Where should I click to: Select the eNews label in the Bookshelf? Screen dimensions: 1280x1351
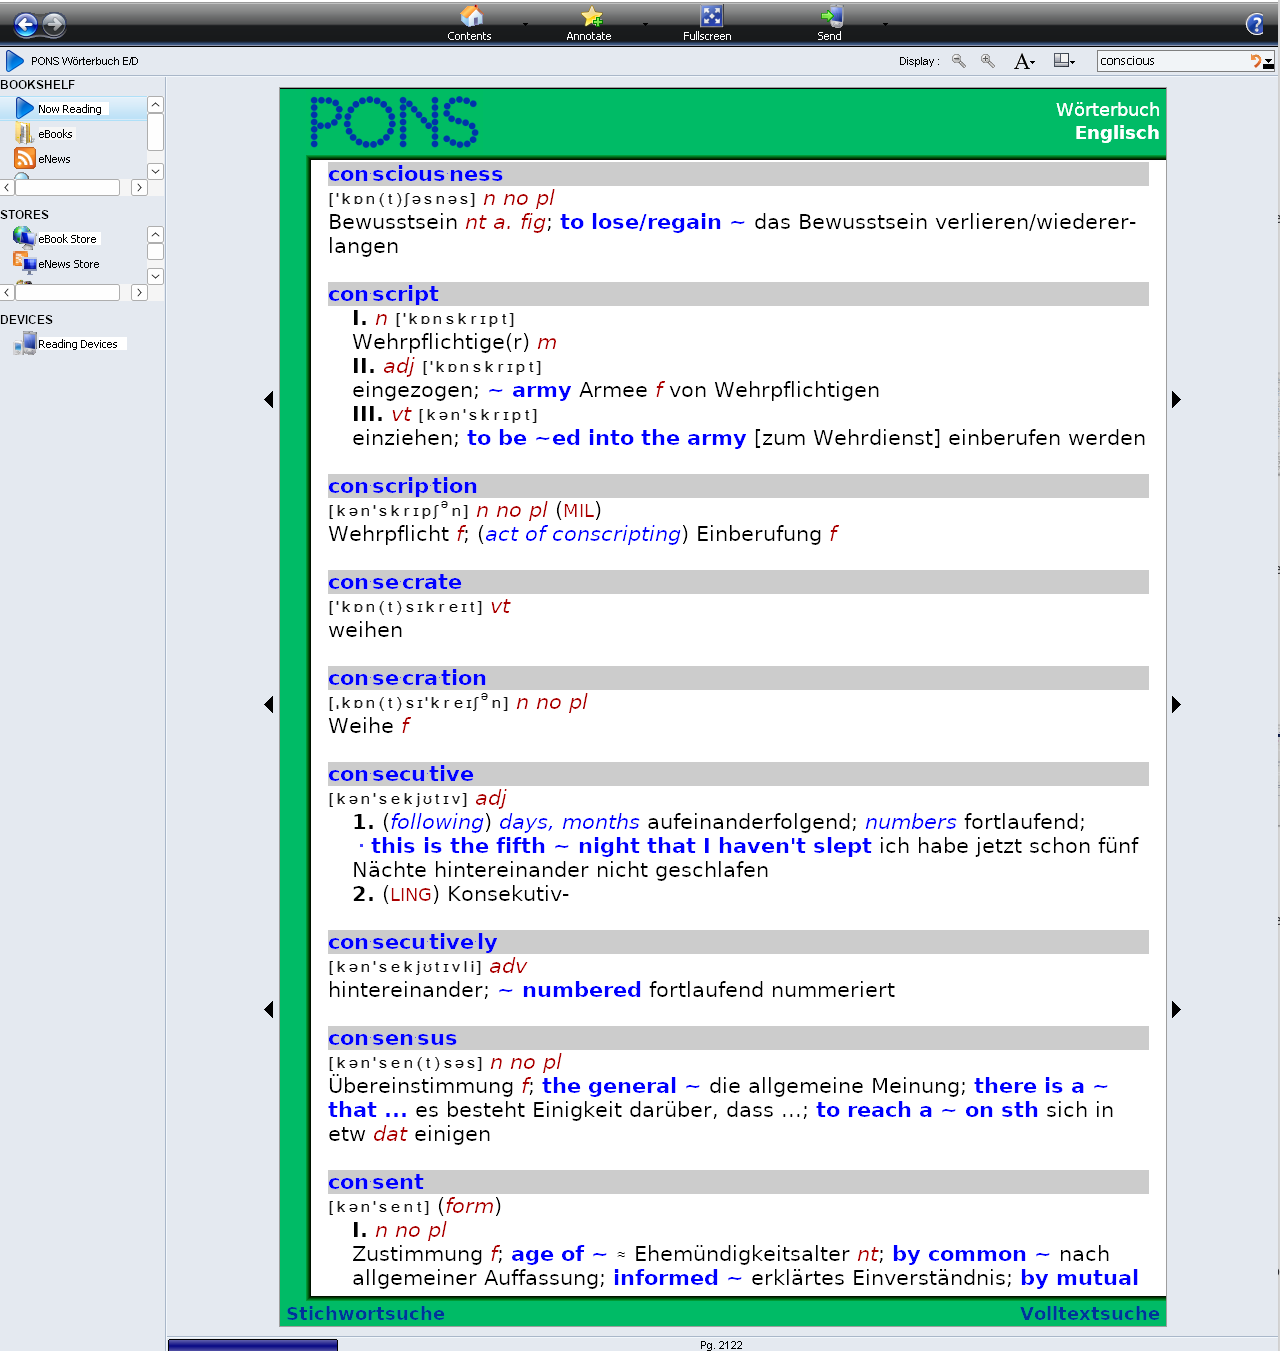point(55,159)
